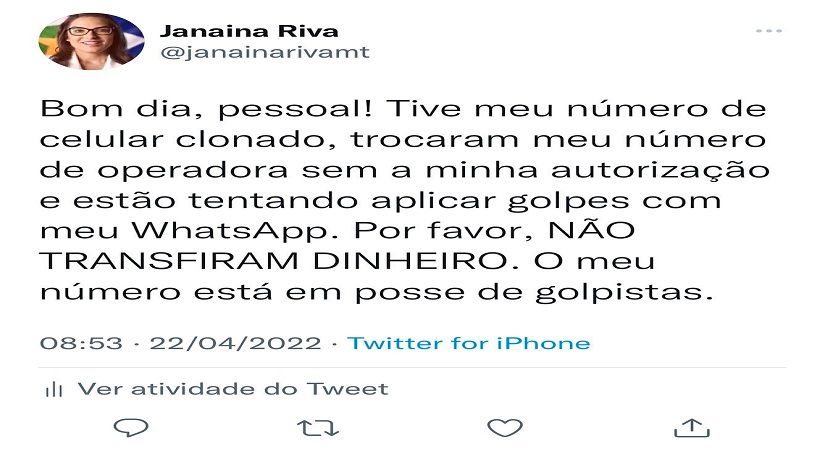Image resolution: width=825 pixels, height=464 pixels.
Task: View the Ver atividade do Tweet label
Action: point(233,389)
